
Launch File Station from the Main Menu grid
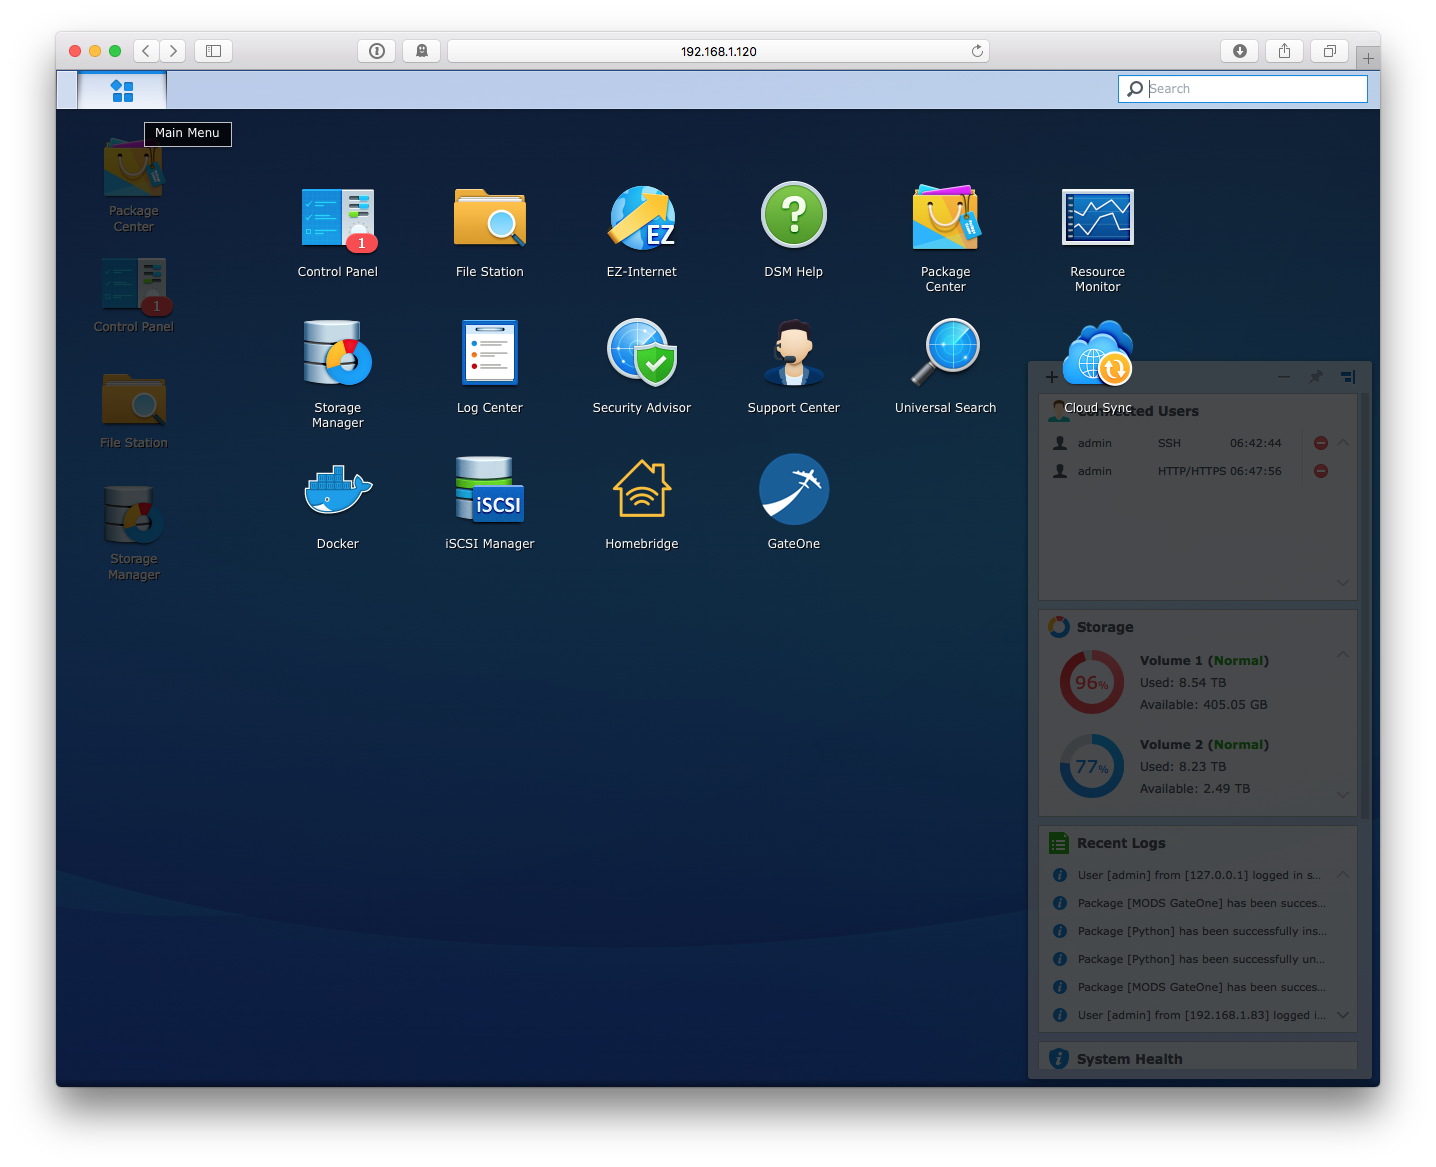(x=490, y=231)
